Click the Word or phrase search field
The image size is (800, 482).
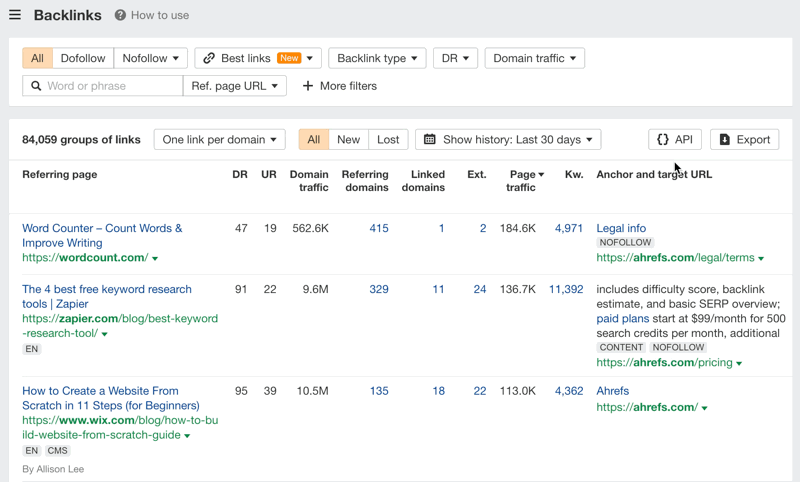point(112,86)
